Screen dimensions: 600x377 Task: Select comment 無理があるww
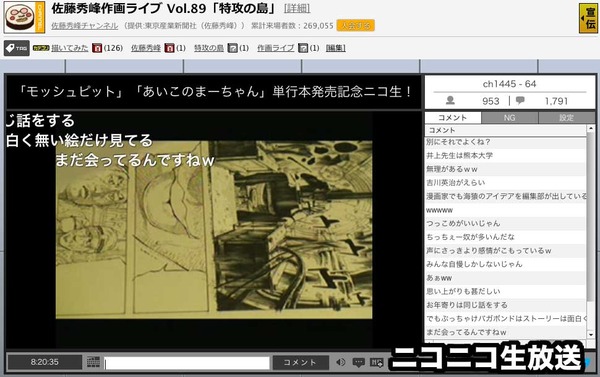point(505,169)
